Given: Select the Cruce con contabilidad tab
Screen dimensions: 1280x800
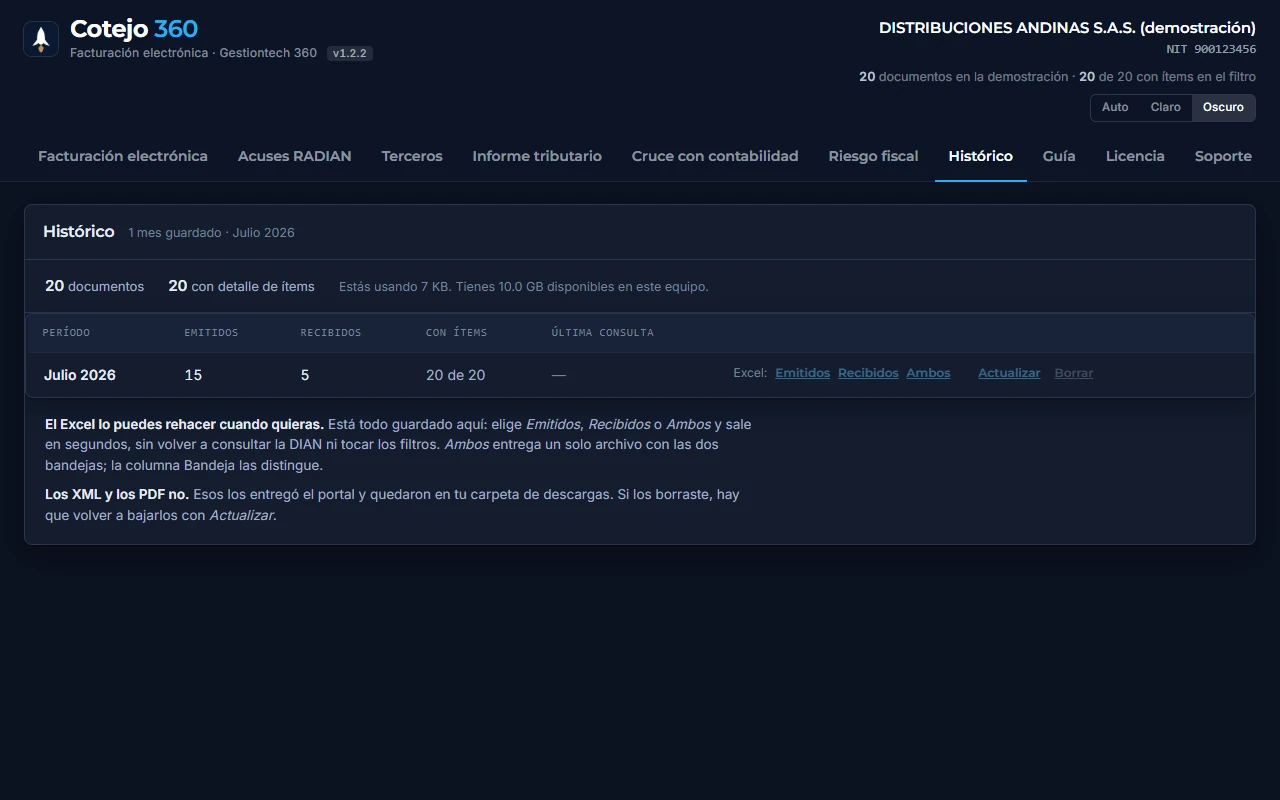Looking at the screenshot, I should [x=715, y=156].
